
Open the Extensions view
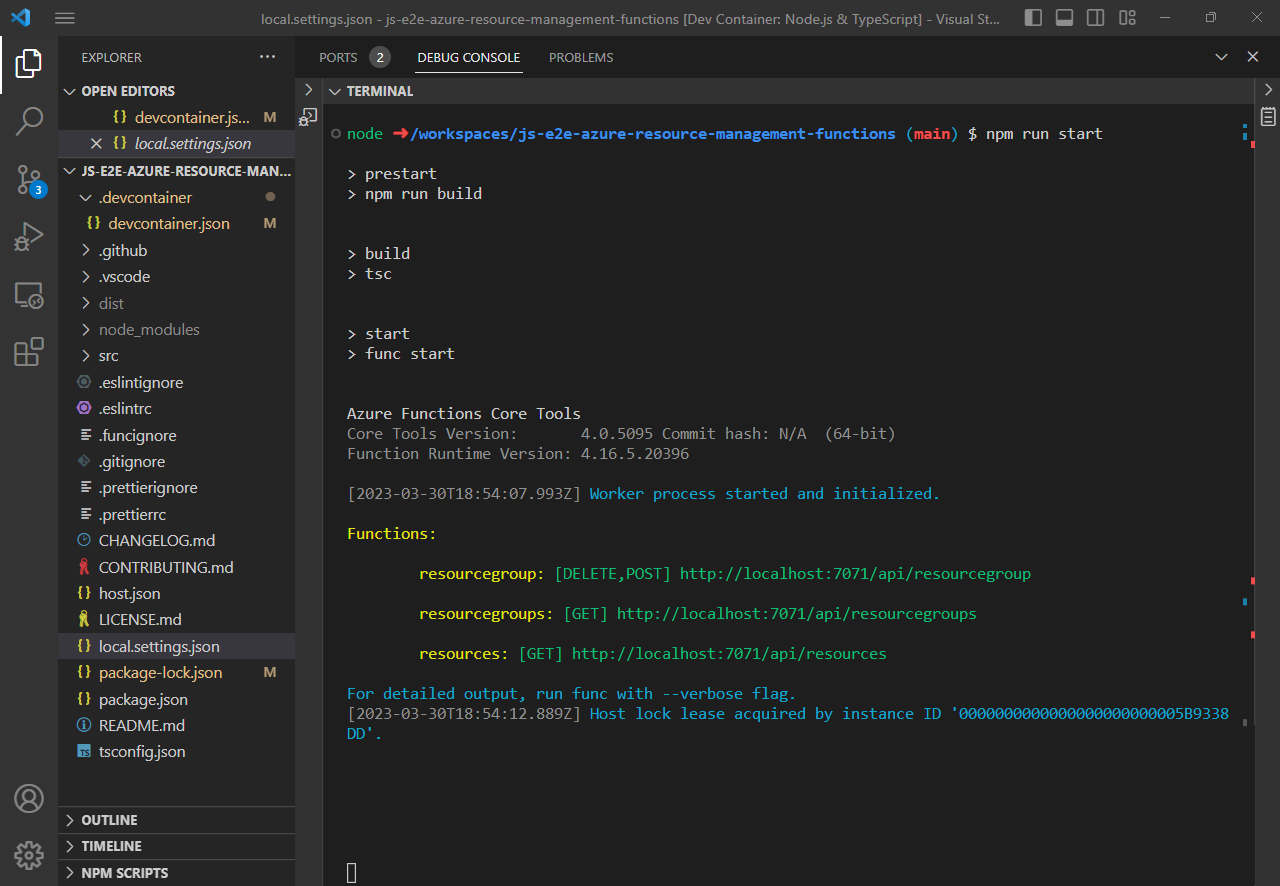28,352
